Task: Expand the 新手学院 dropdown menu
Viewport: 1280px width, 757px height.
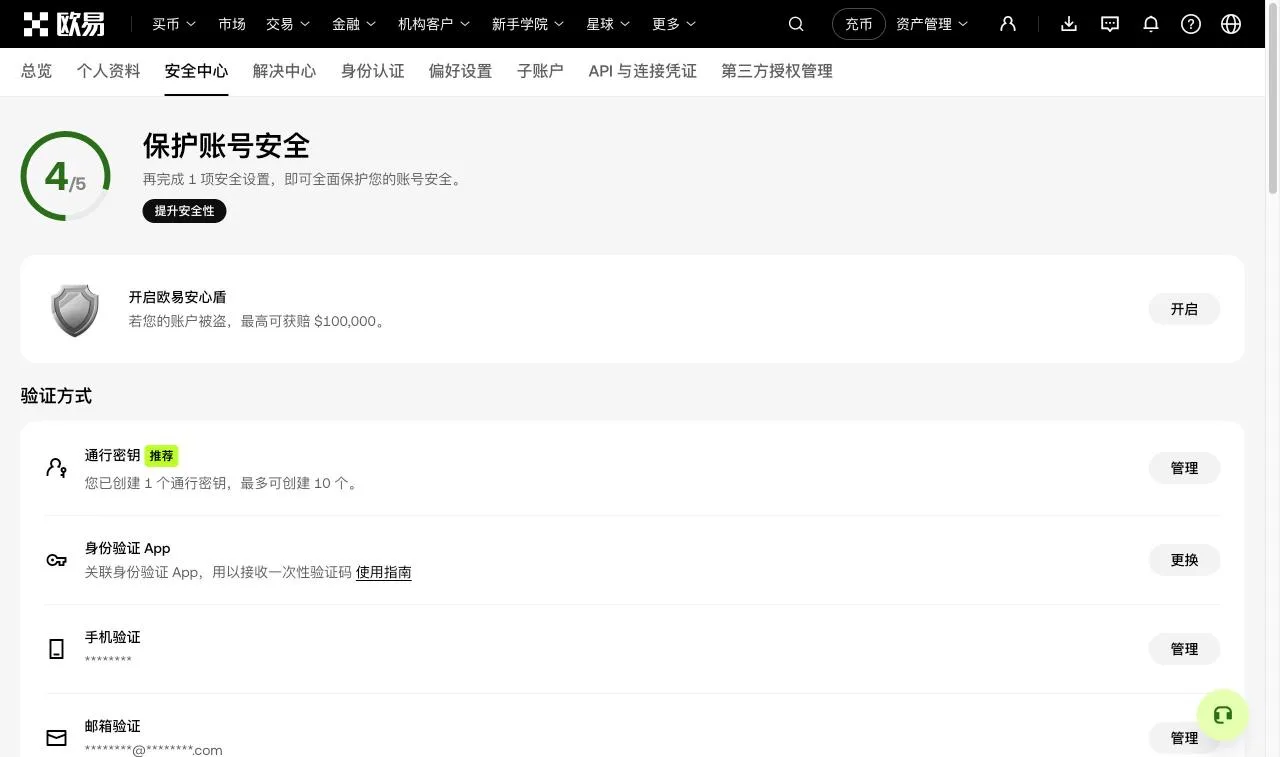Action: pyautogui.click(x=528, y=24)
